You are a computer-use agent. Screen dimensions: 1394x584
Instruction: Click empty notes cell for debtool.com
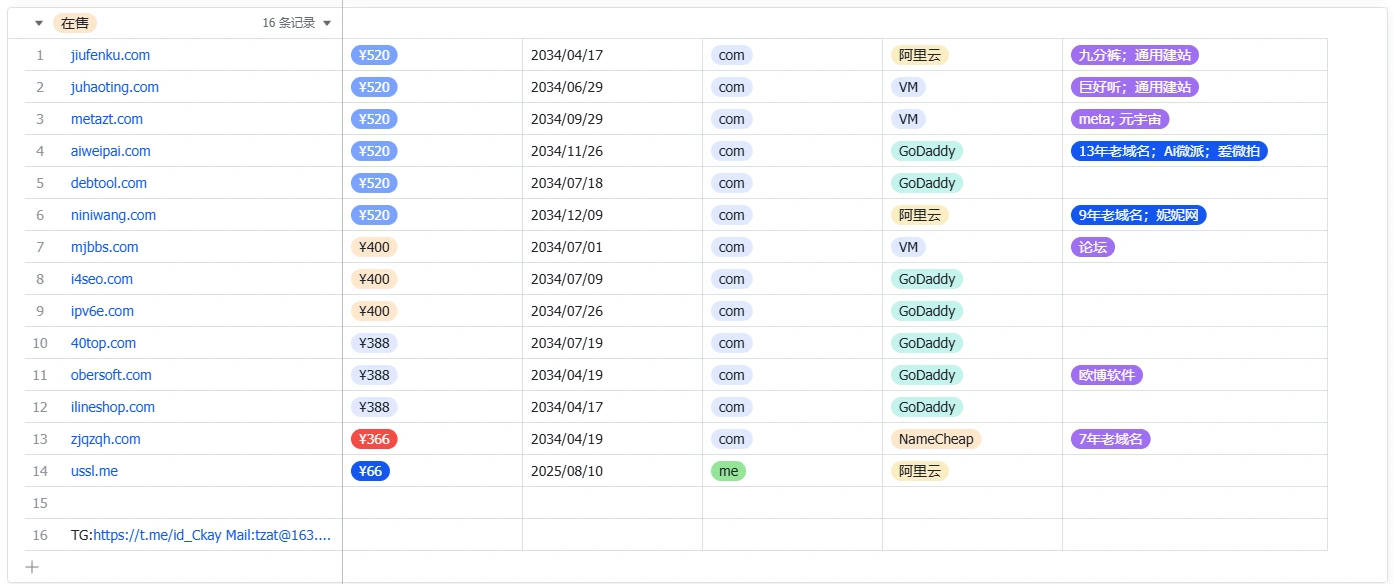tap(1194, 183)
